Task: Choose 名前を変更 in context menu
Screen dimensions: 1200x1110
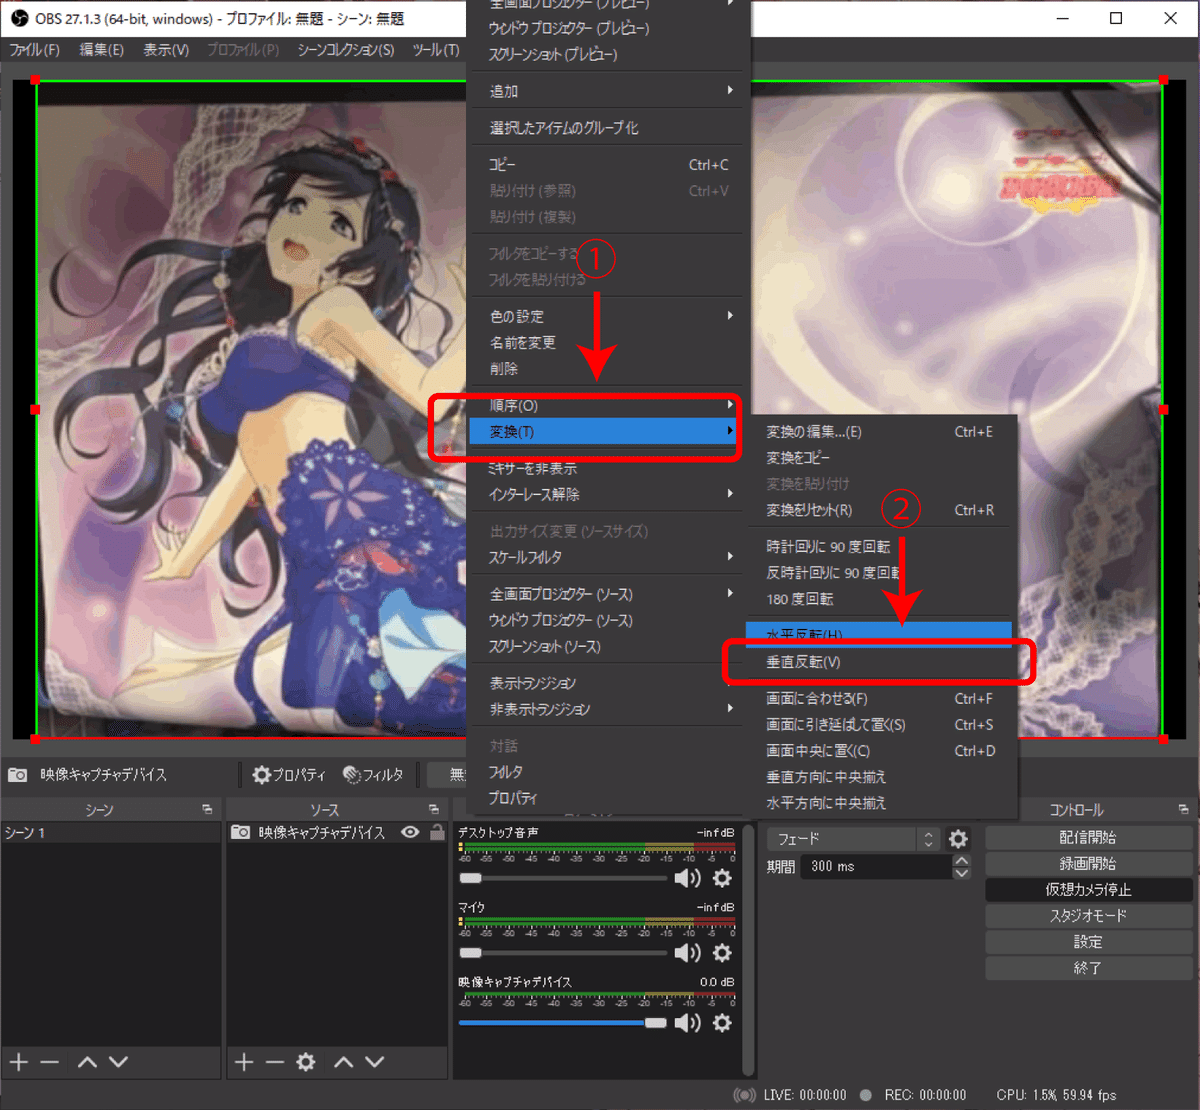Action: pyautogui.click(x=608, y=342)
